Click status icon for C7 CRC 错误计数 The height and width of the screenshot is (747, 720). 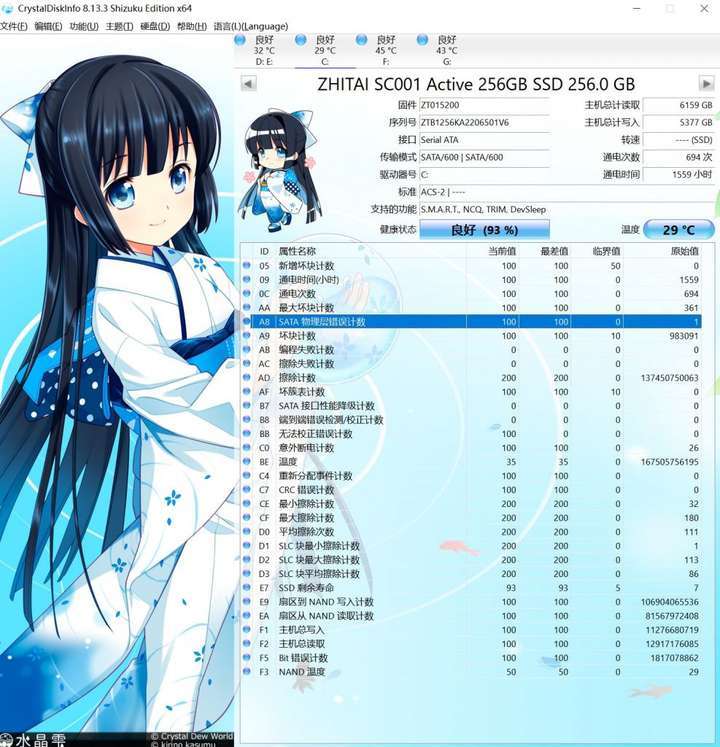point(247,489)
